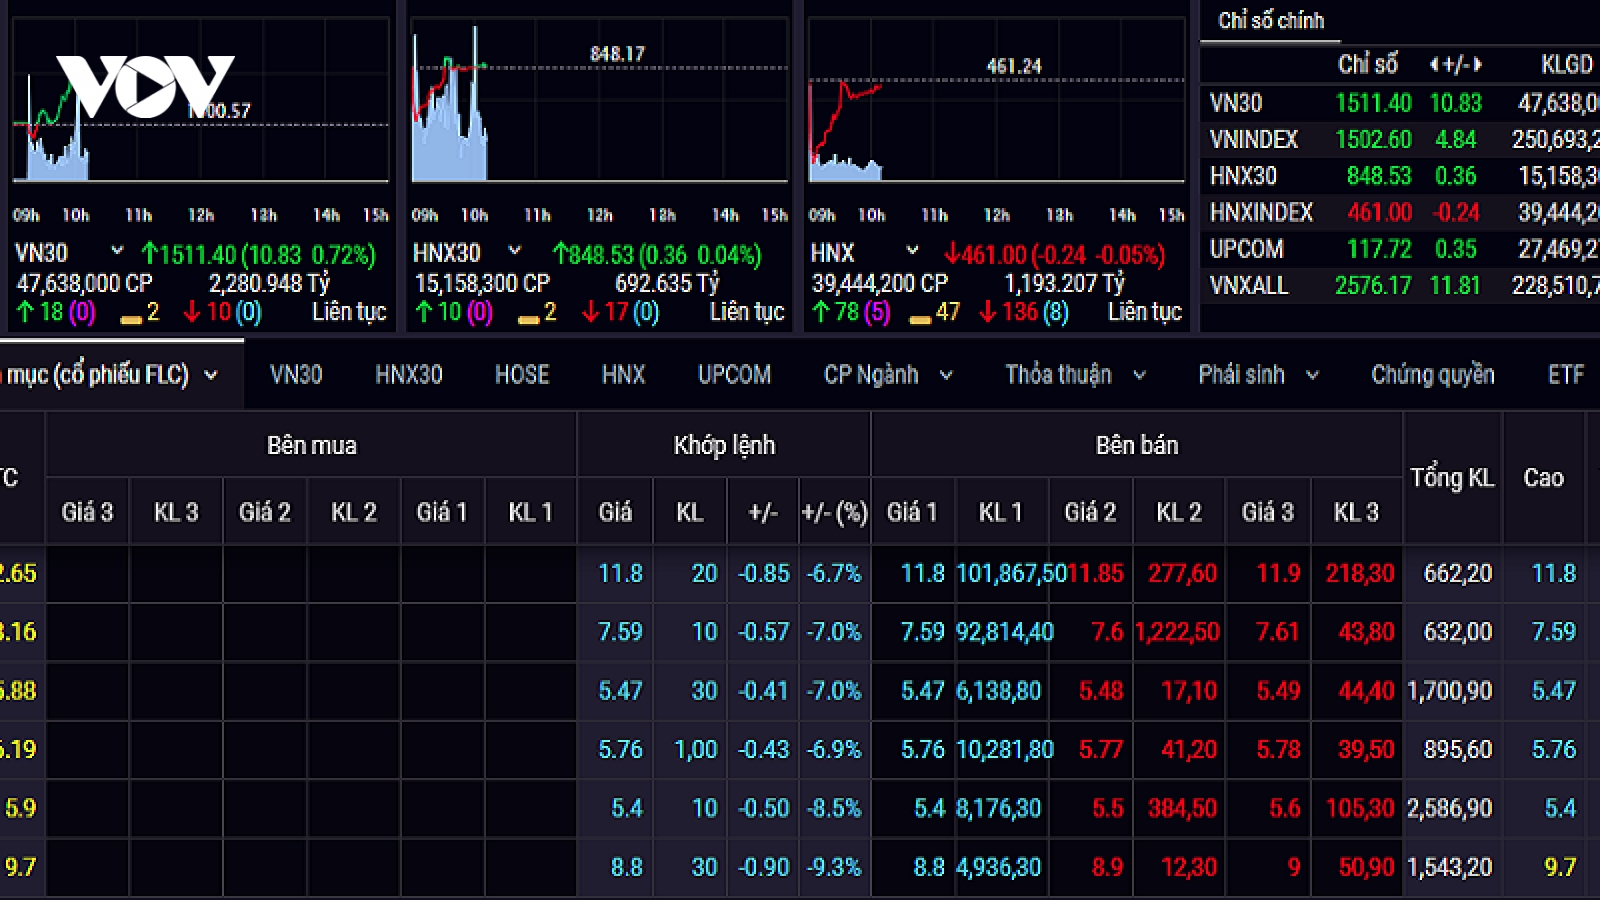Open the HNX30 index chart dropdown
This screenshot has width=1600, height=900.
click(515, 250)
